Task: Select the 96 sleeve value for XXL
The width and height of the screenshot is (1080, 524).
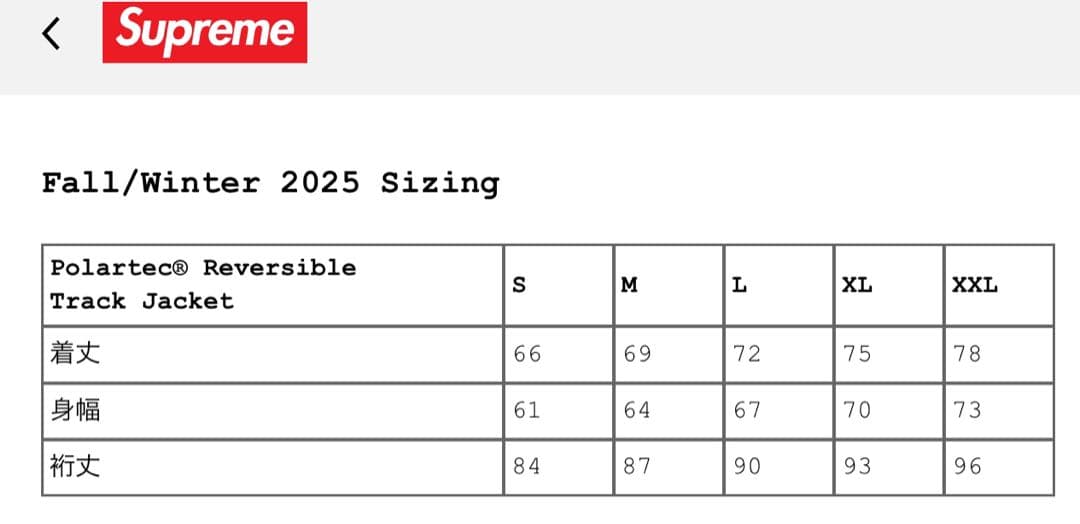Action: point(967,466)
